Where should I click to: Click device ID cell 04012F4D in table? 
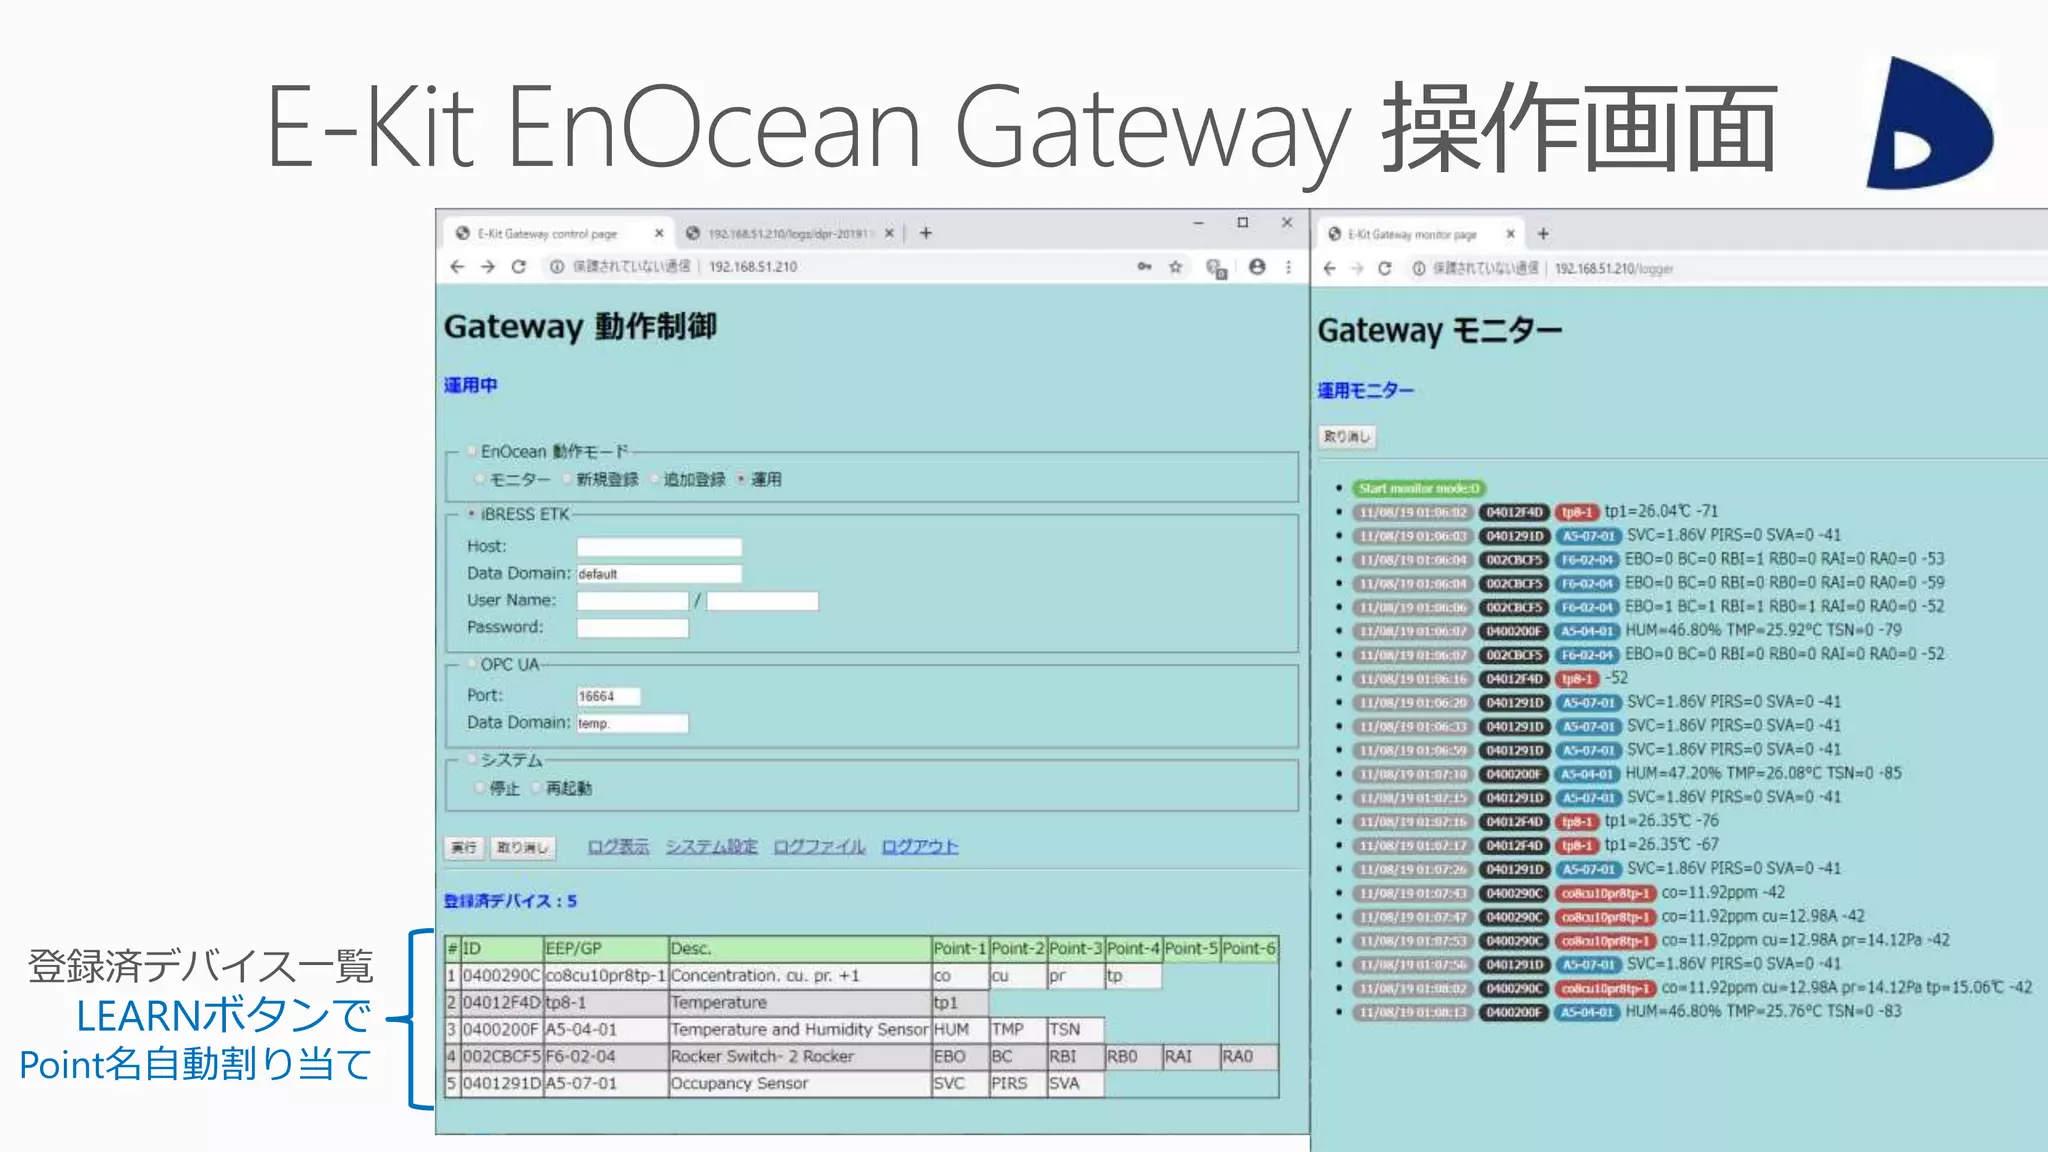point(501,1002)
